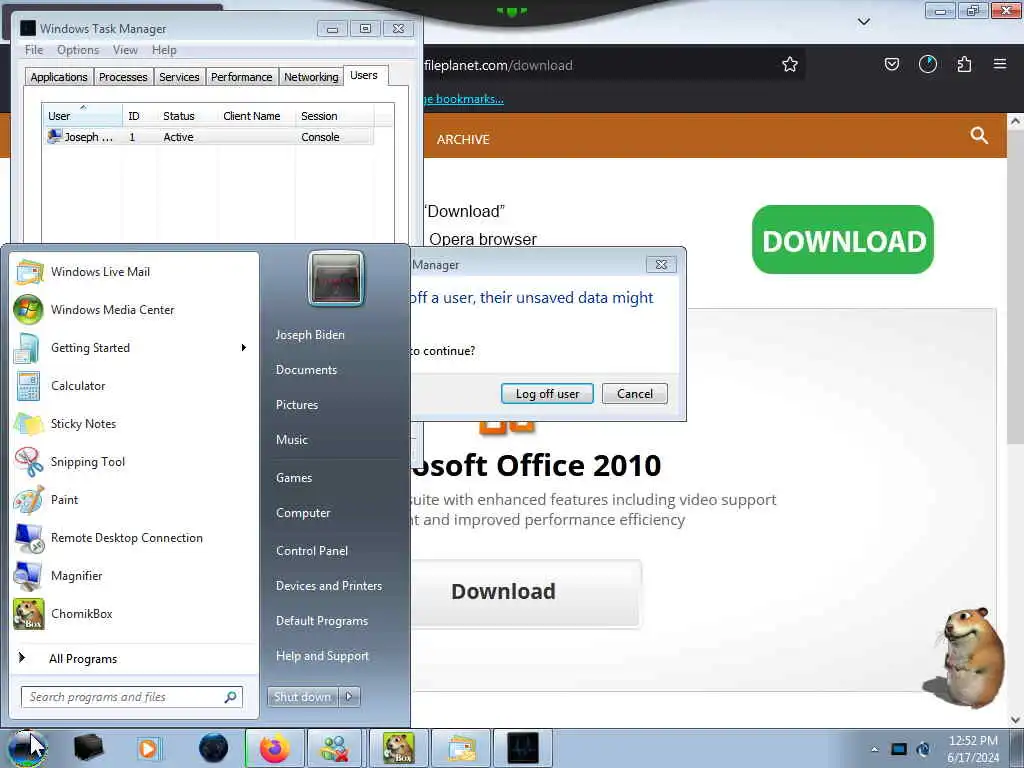Open the File menu in Task Manager
1024x768 pixels.
[34, 50]
